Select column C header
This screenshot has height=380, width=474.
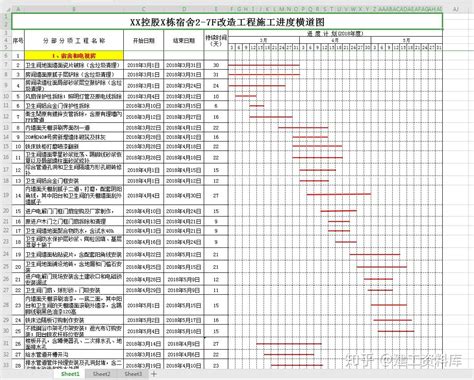pos(144,9)
